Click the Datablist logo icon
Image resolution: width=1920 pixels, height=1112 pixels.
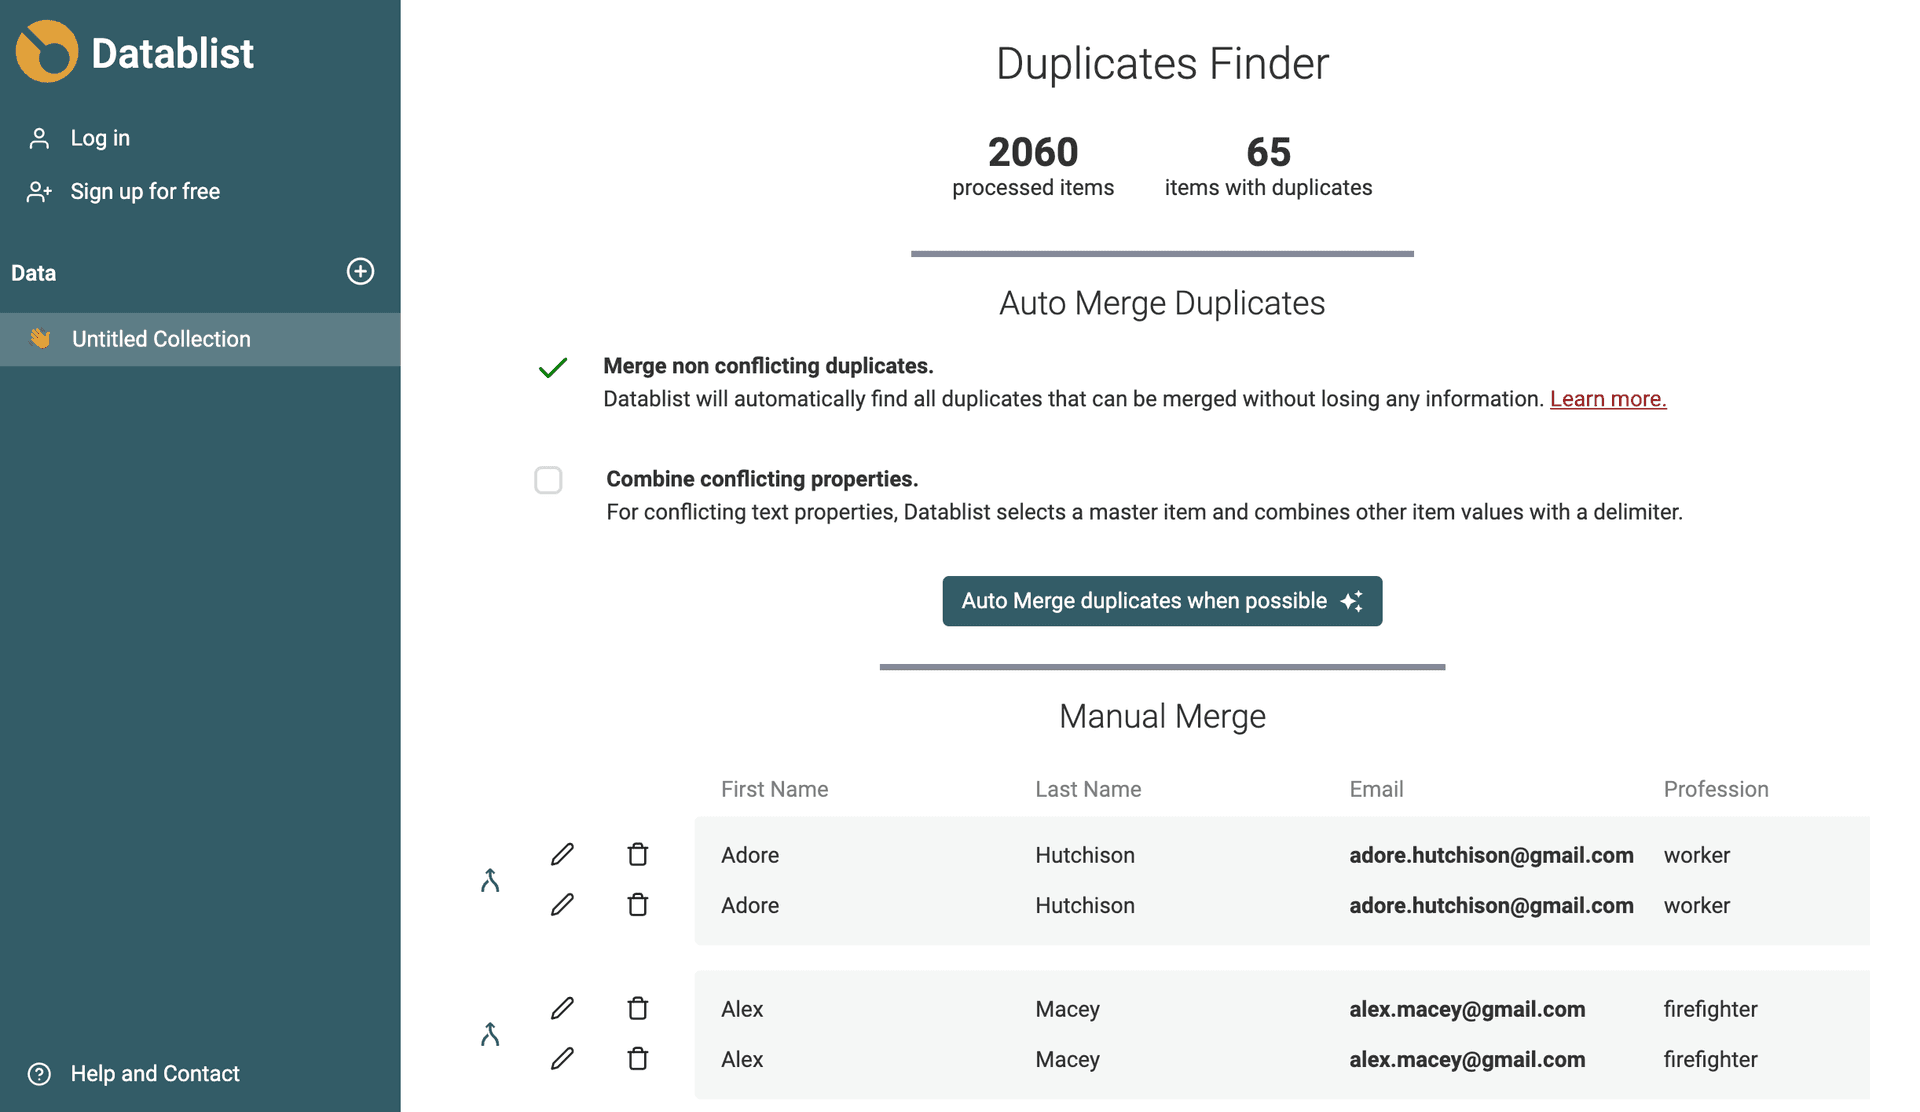(47, 52)
